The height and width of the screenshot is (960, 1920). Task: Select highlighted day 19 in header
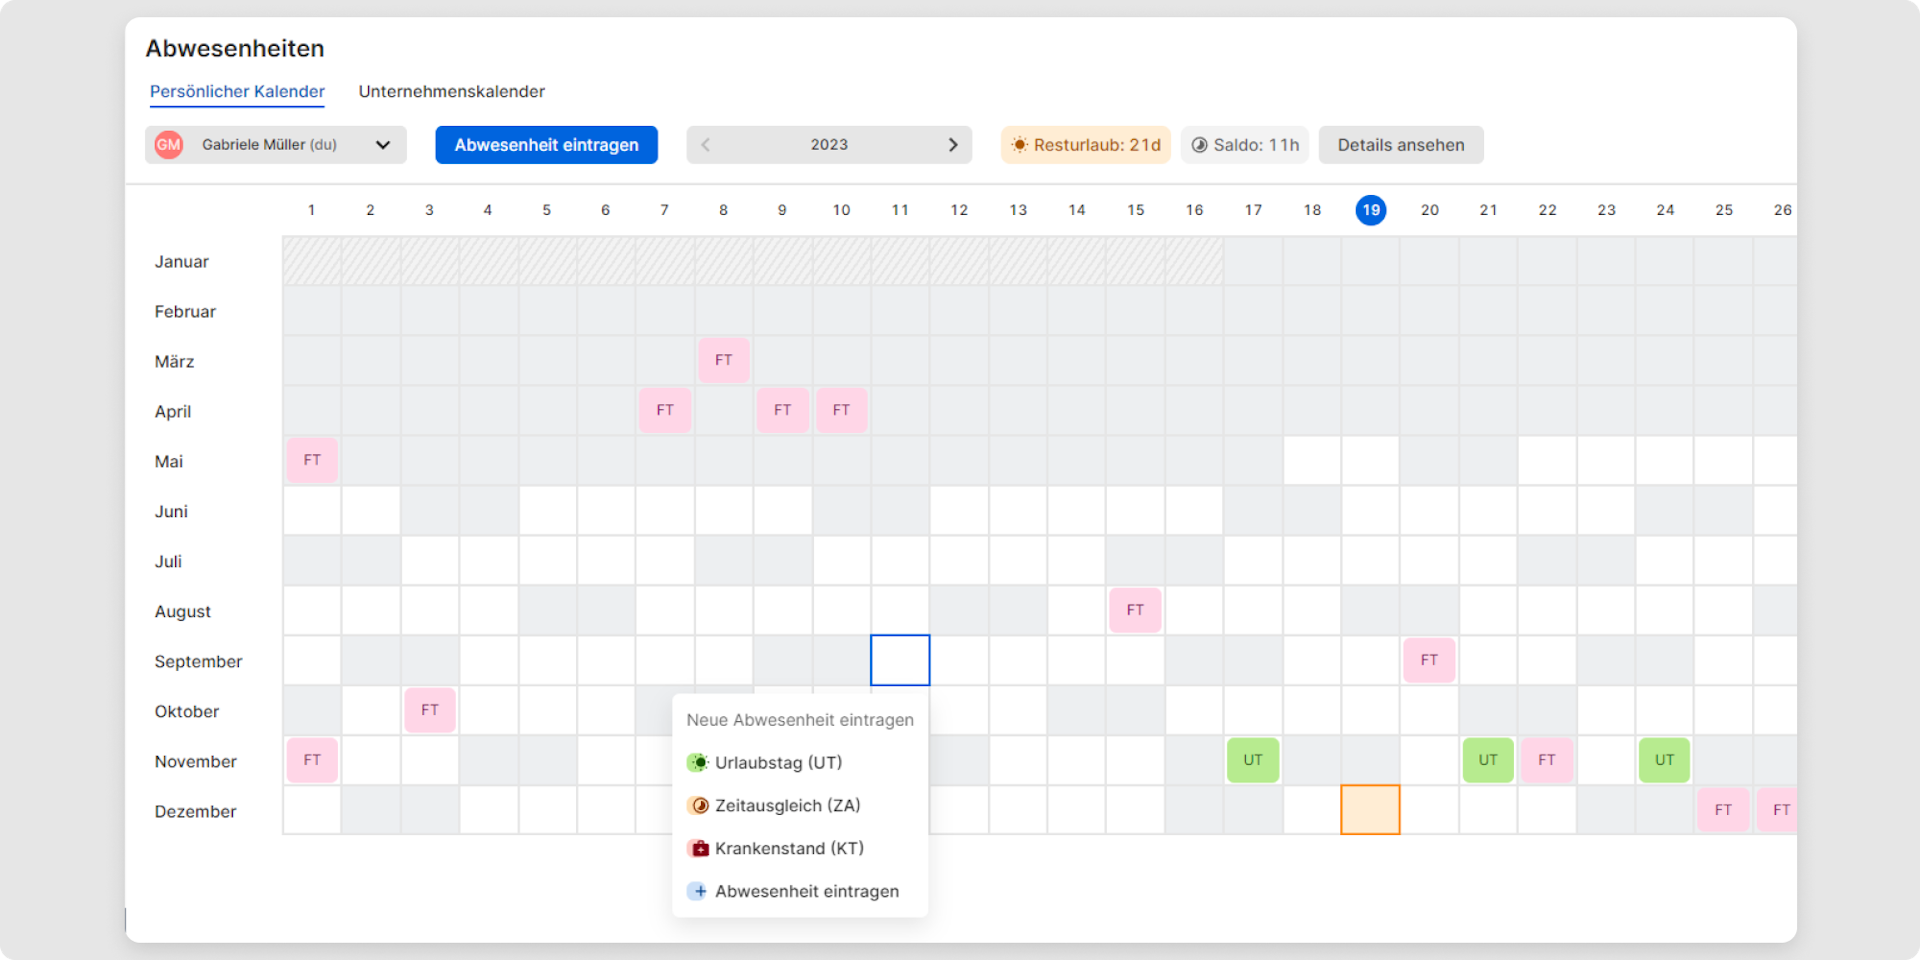(1371, 210)
